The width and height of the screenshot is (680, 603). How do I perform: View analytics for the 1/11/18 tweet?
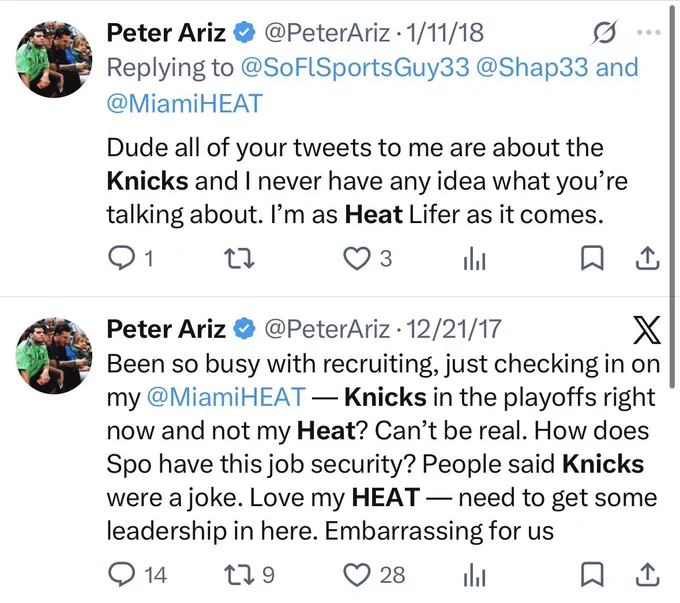point(474,259)
